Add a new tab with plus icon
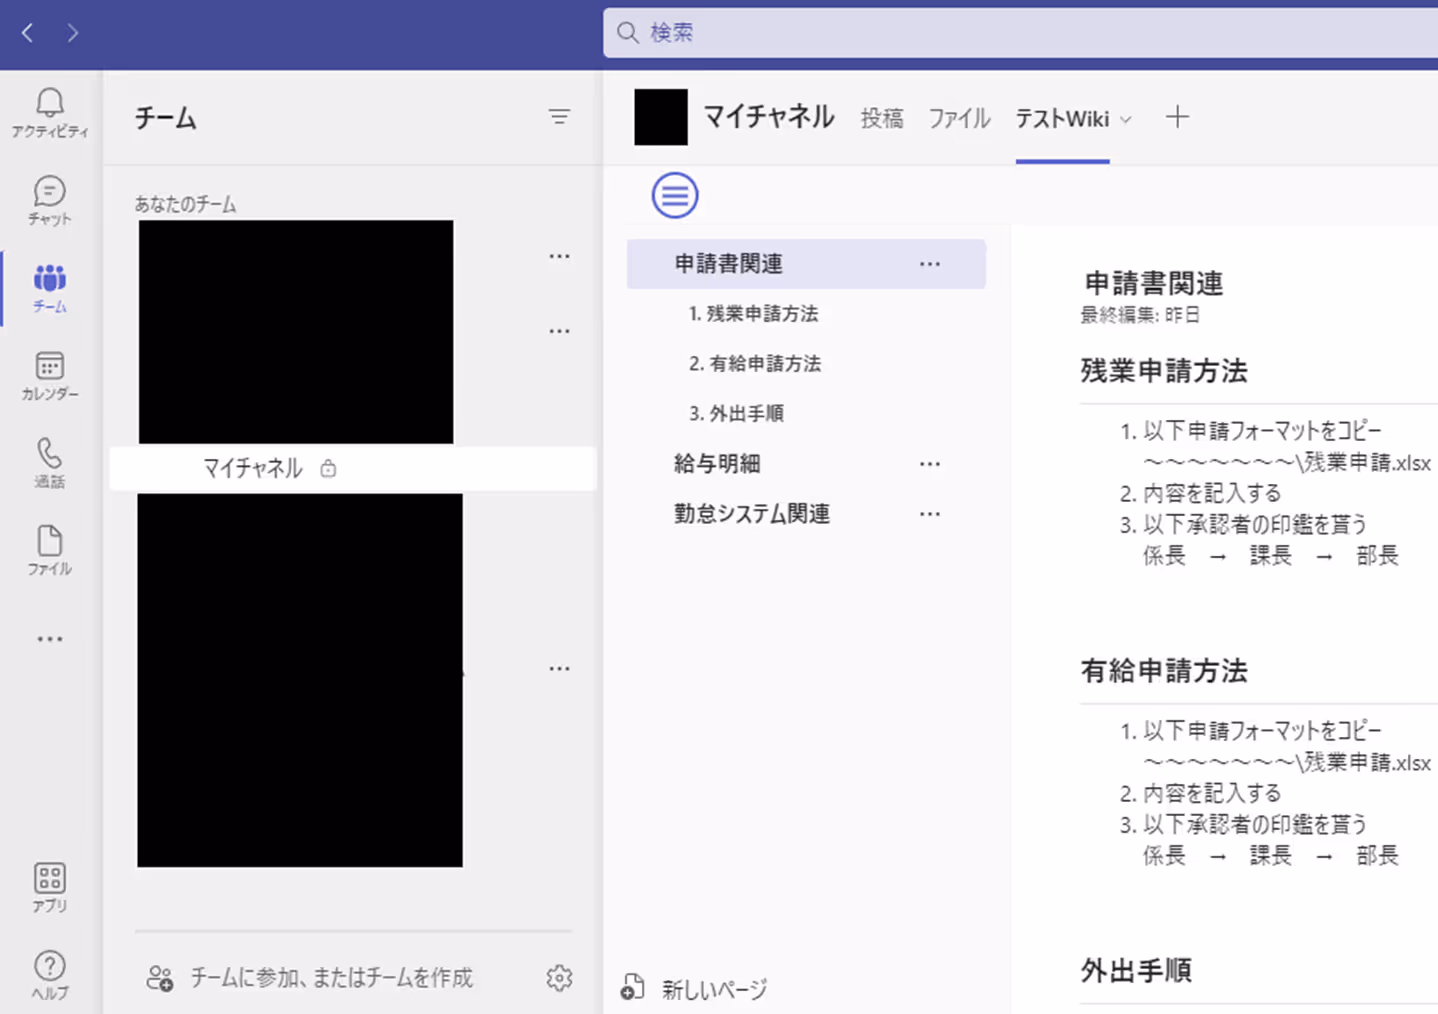Viewport: 1438px width, 1014px height. 1177,117
